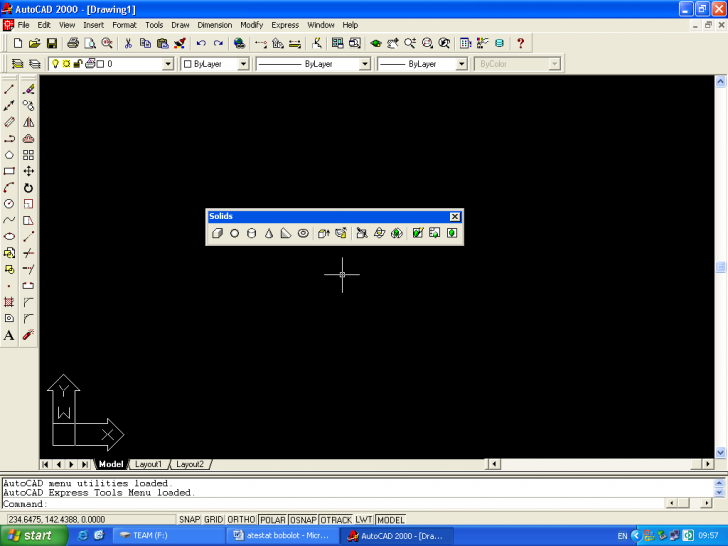Screen dimensions: 728x546
Task: Click the drawing area horizontal scrollbar right arrow
Action: tap(708, 464)
